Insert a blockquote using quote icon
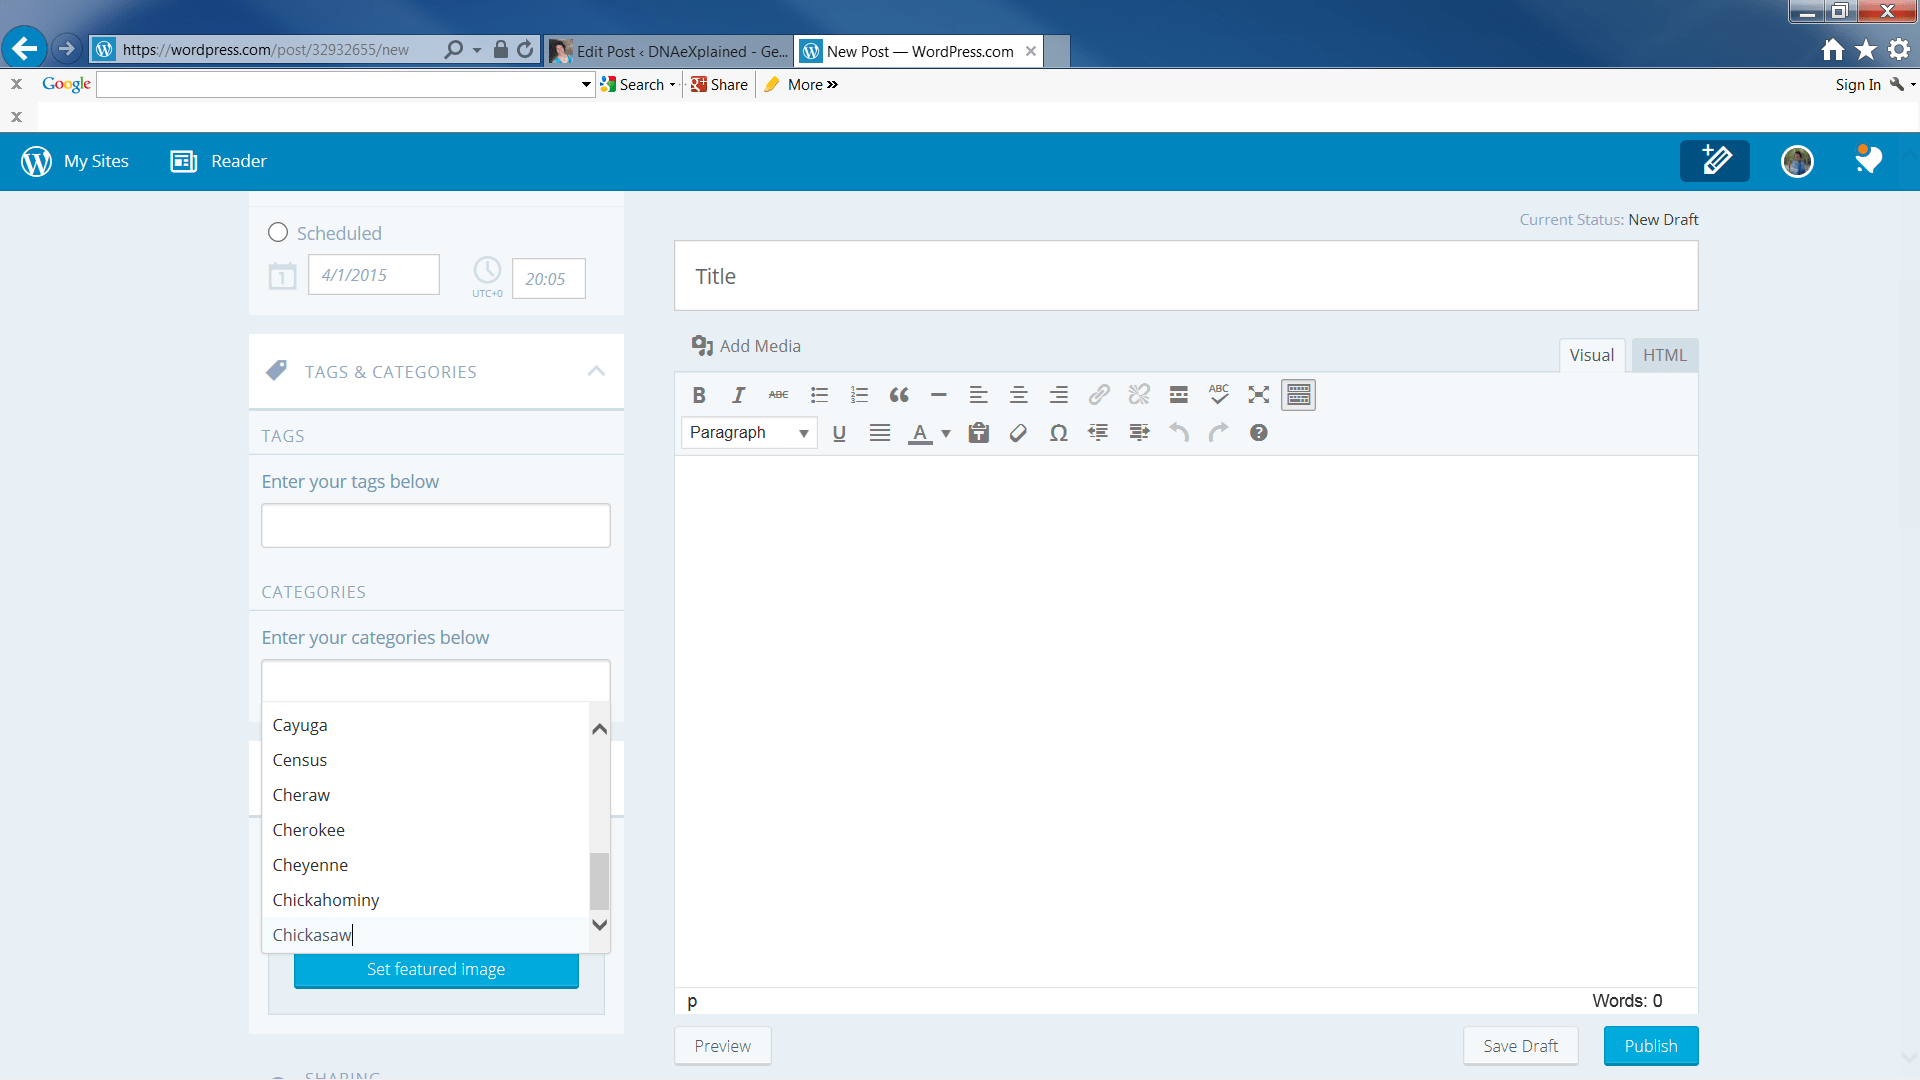The width and height of the screenshot is (1920, 1080). pyautogui.click(x=899, y=395)
